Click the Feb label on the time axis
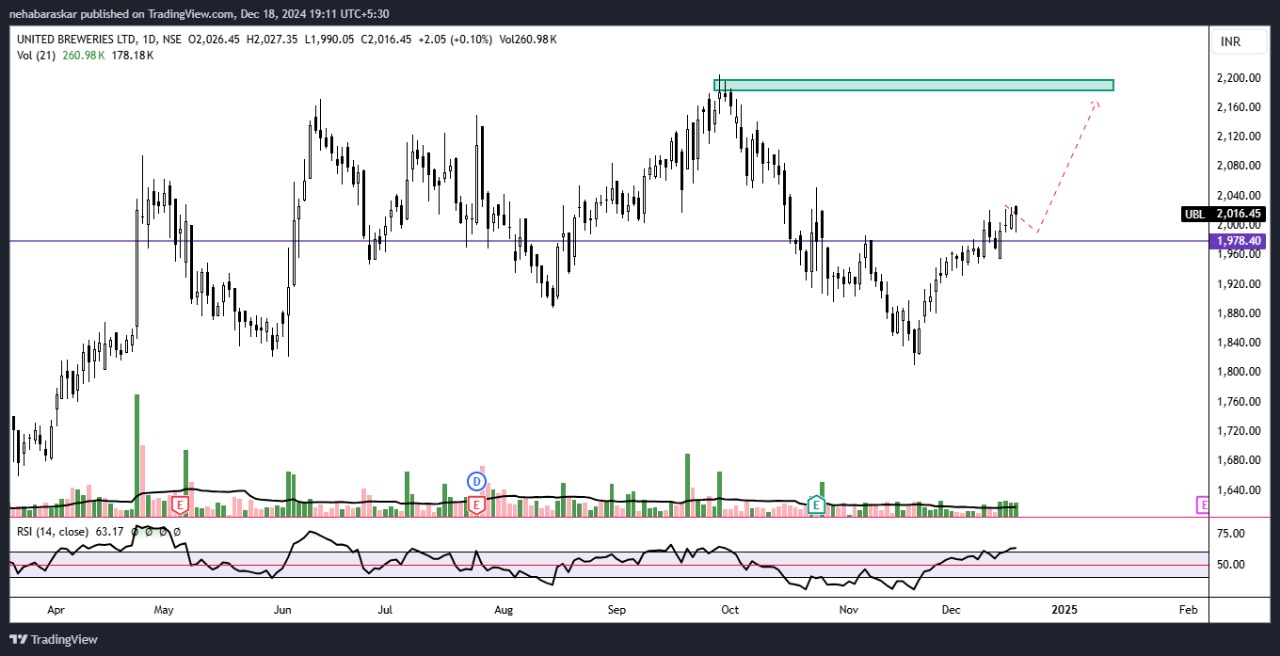The width and height of the screenshot is (1280, 656). (1188, 609)
